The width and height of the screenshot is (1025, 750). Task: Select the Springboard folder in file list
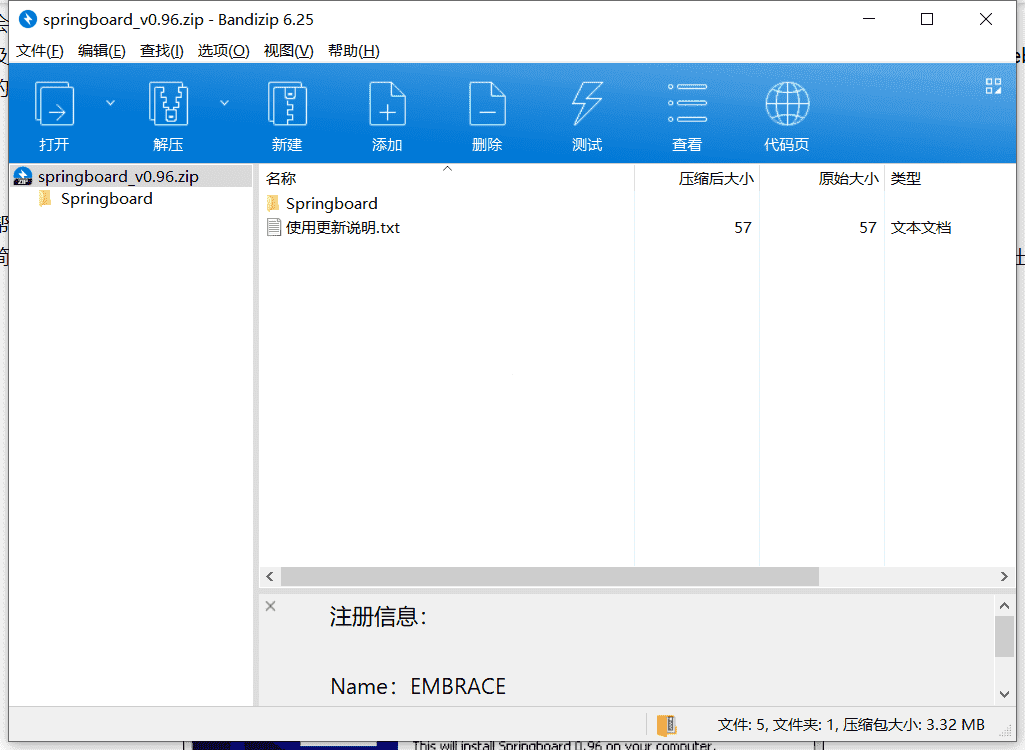click(331, 203)
